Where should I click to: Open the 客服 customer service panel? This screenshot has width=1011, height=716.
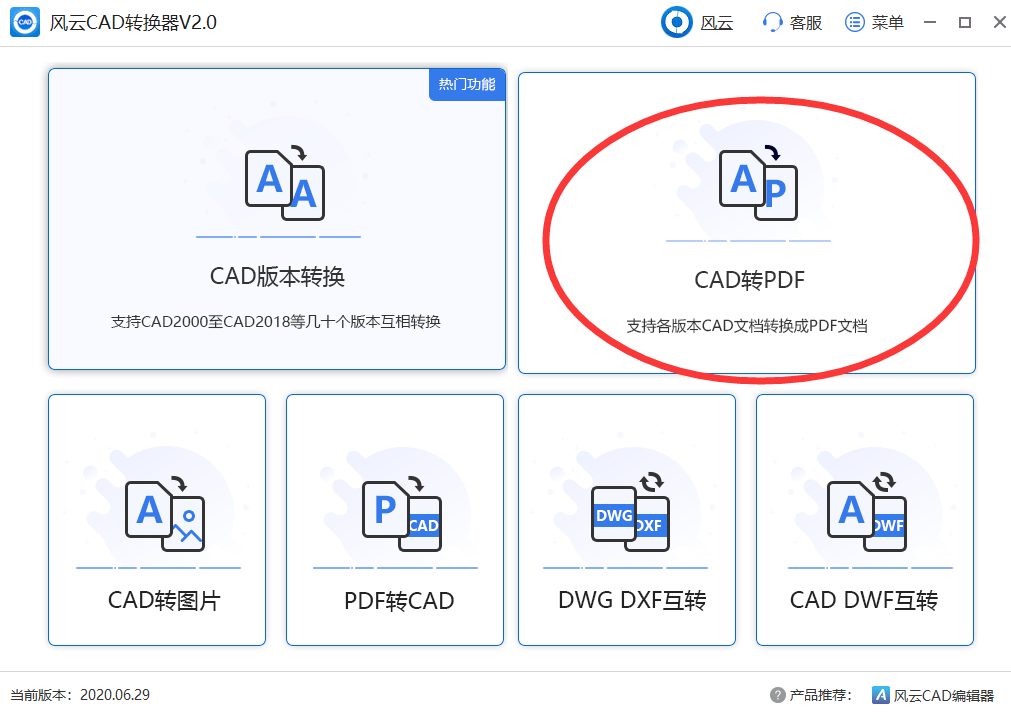pos(790,21)
